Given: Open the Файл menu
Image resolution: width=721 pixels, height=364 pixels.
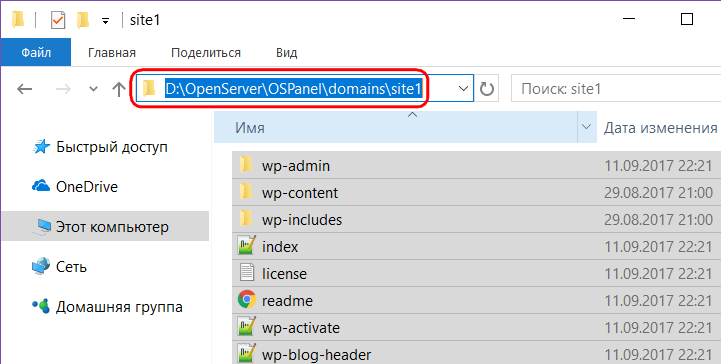Looking at the screenshot, I should click(36, 52).
